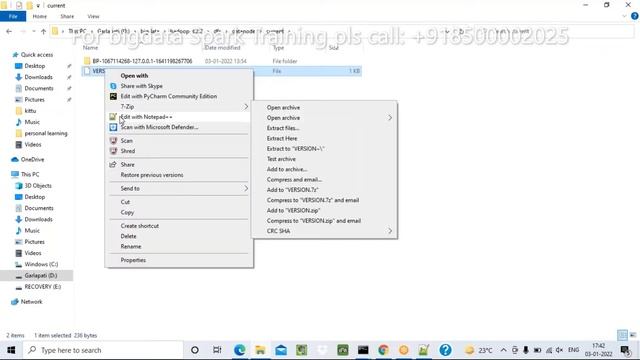The height and width of the screenshot is (360, 640).
Task: Click the Skype icon beside Share with Skype
Action: click(113, 86)
